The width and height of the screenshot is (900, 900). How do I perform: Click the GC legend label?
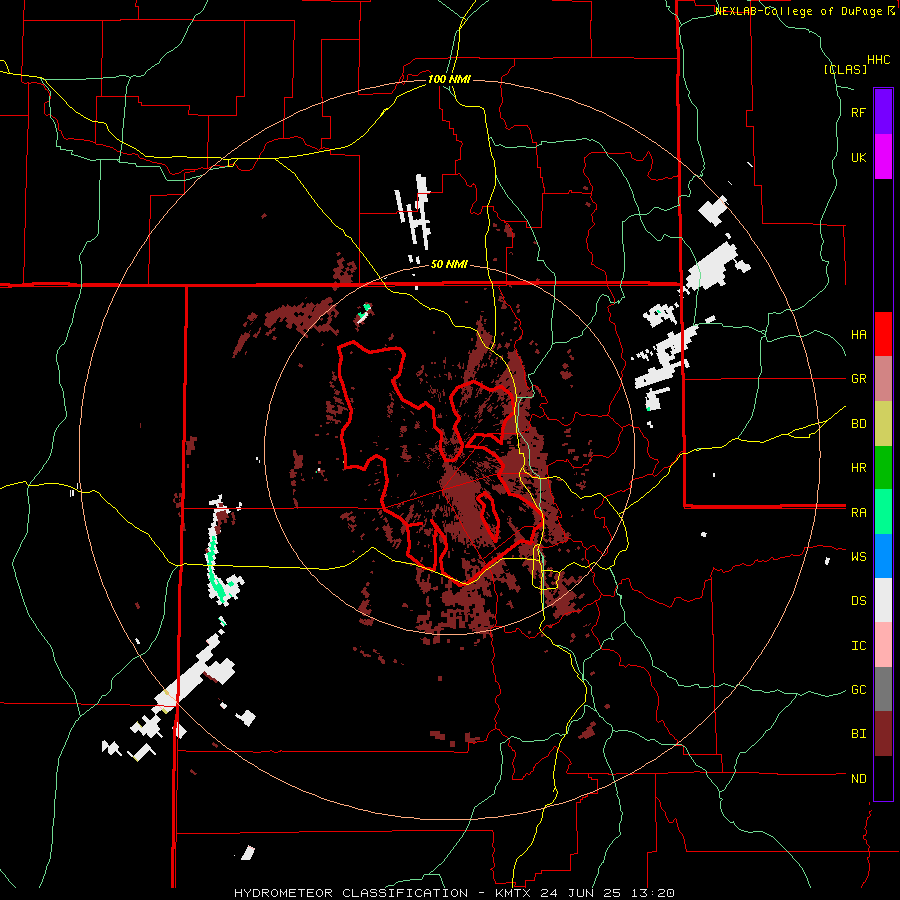tap(859, 690)
